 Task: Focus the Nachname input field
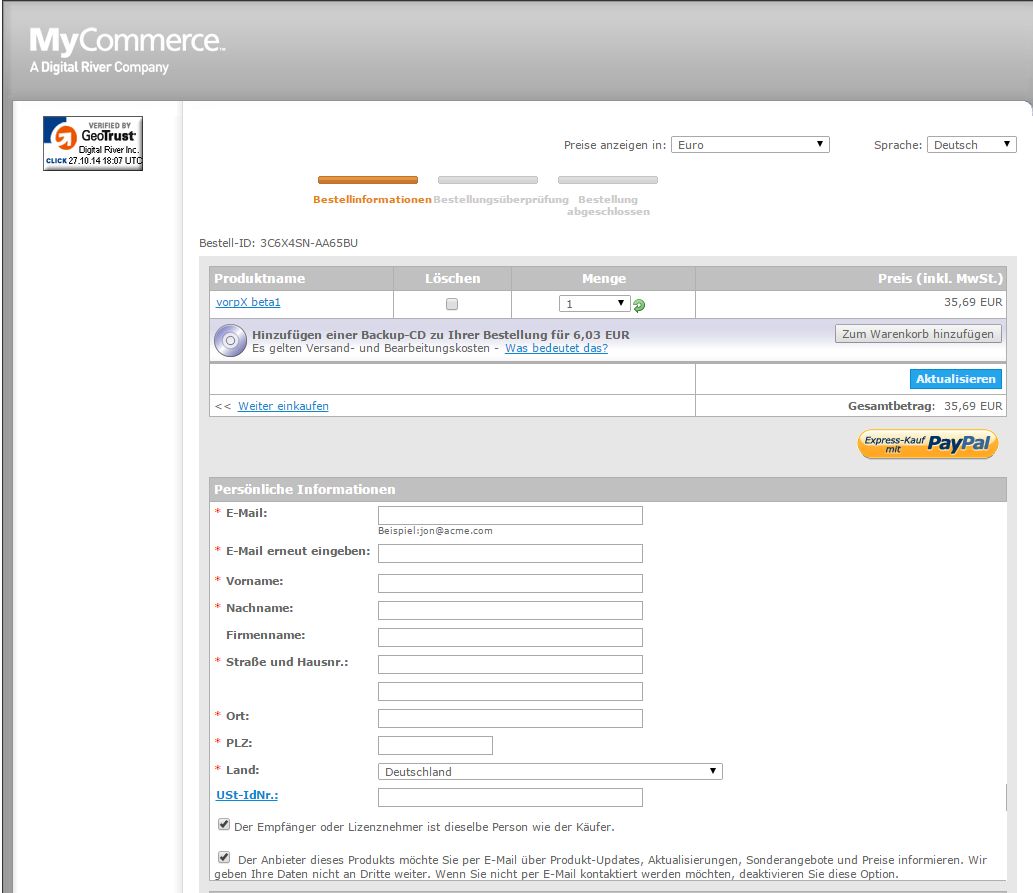(x=510, y=610)
